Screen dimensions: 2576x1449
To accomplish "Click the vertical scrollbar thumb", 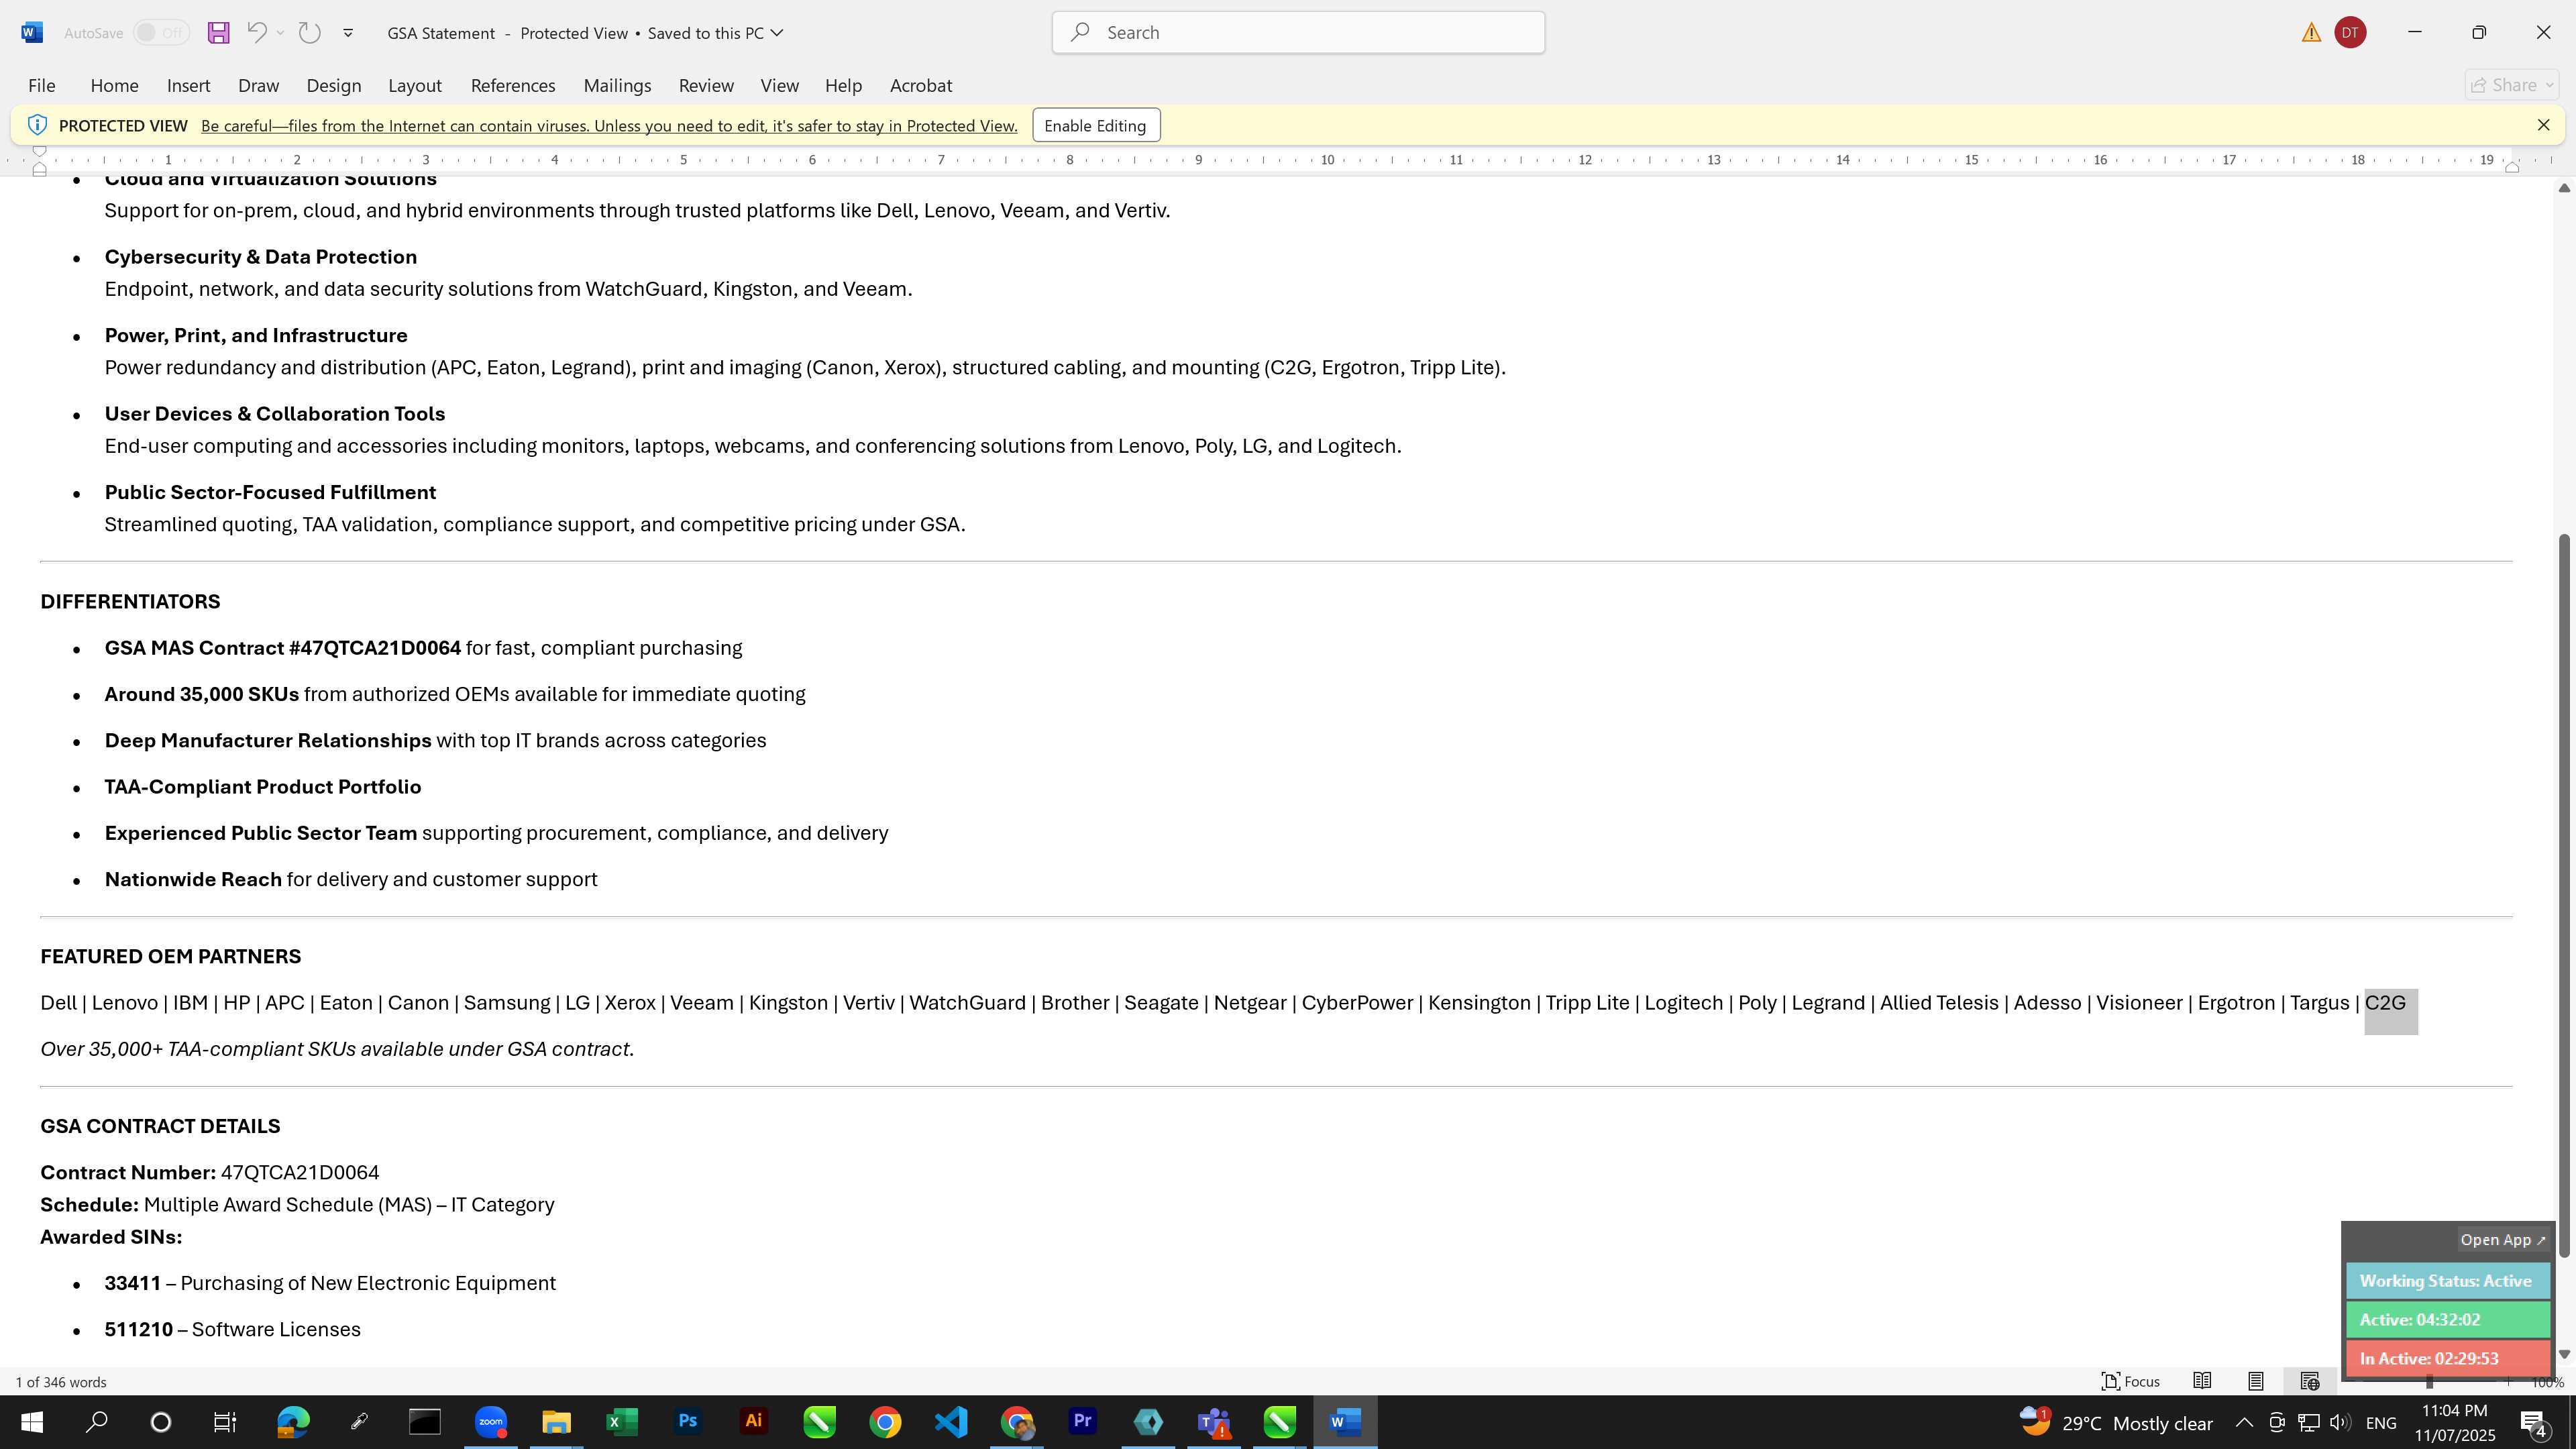I will (2563, 895).
